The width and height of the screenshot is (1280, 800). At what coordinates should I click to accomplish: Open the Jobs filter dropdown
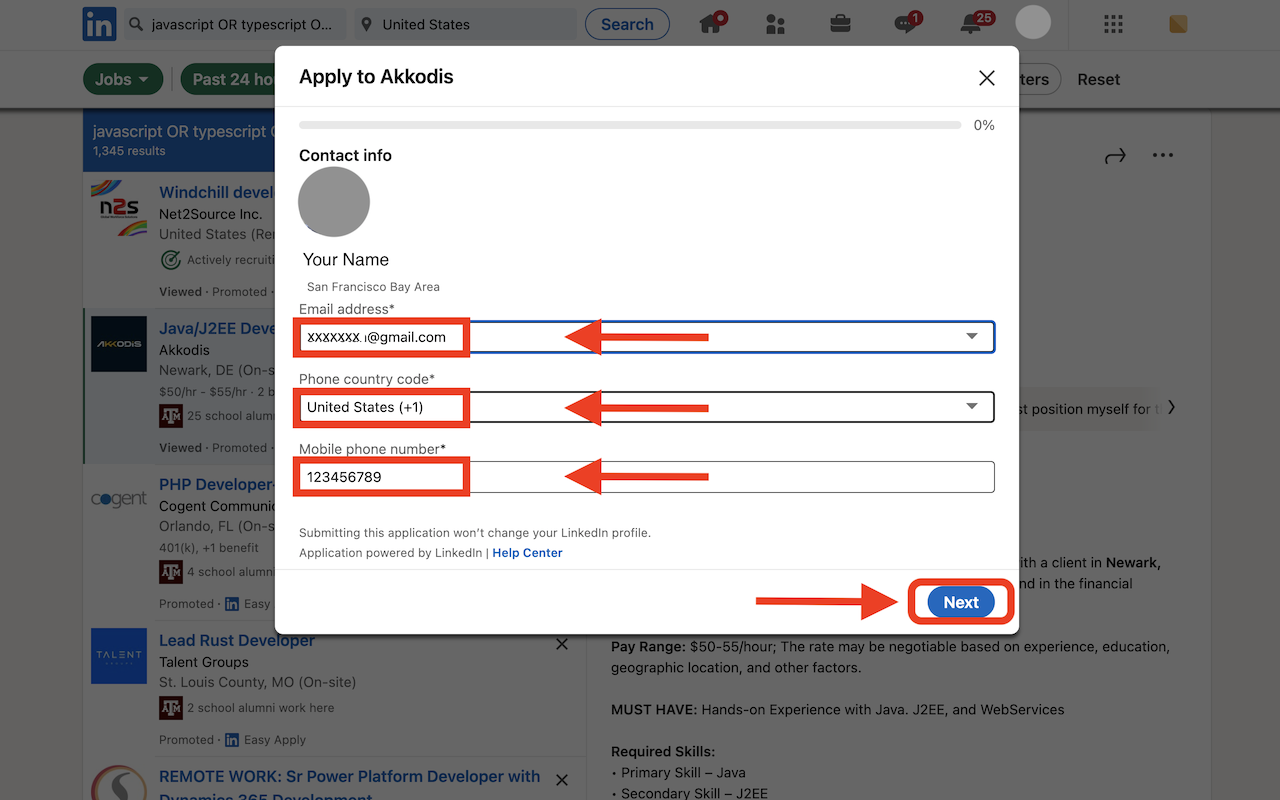point(122,78)
